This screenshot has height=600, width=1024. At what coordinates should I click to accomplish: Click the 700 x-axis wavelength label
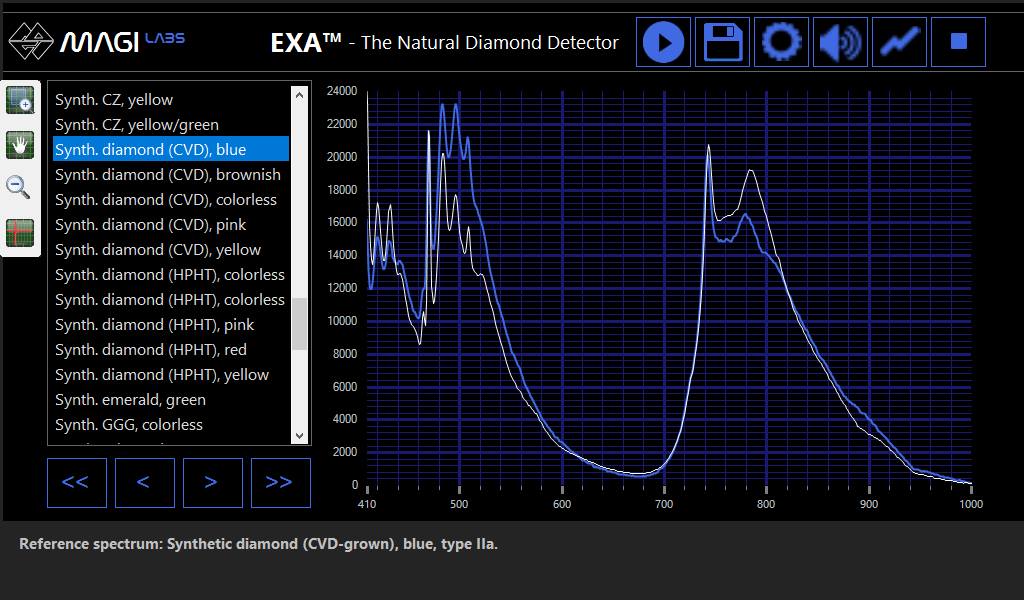[x=664, y=504]
